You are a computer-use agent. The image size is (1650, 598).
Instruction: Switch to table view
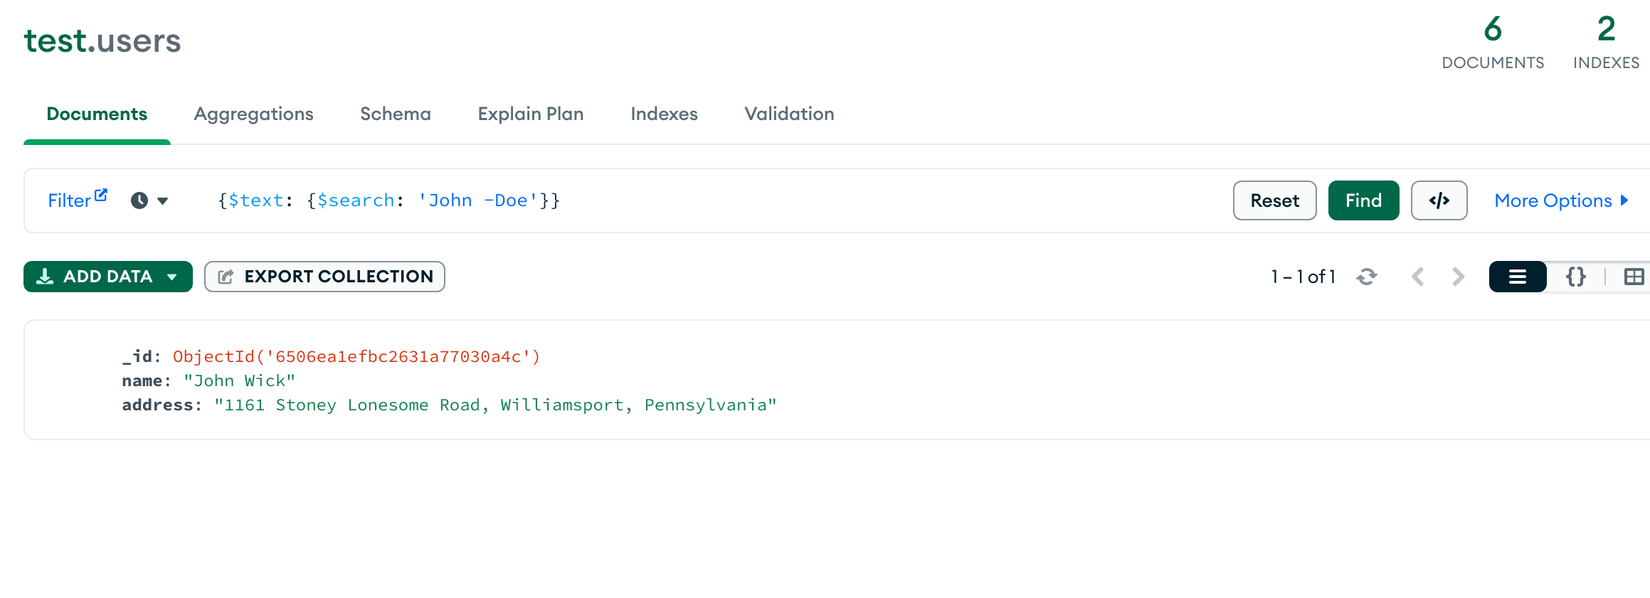[x=1633, y=277]
